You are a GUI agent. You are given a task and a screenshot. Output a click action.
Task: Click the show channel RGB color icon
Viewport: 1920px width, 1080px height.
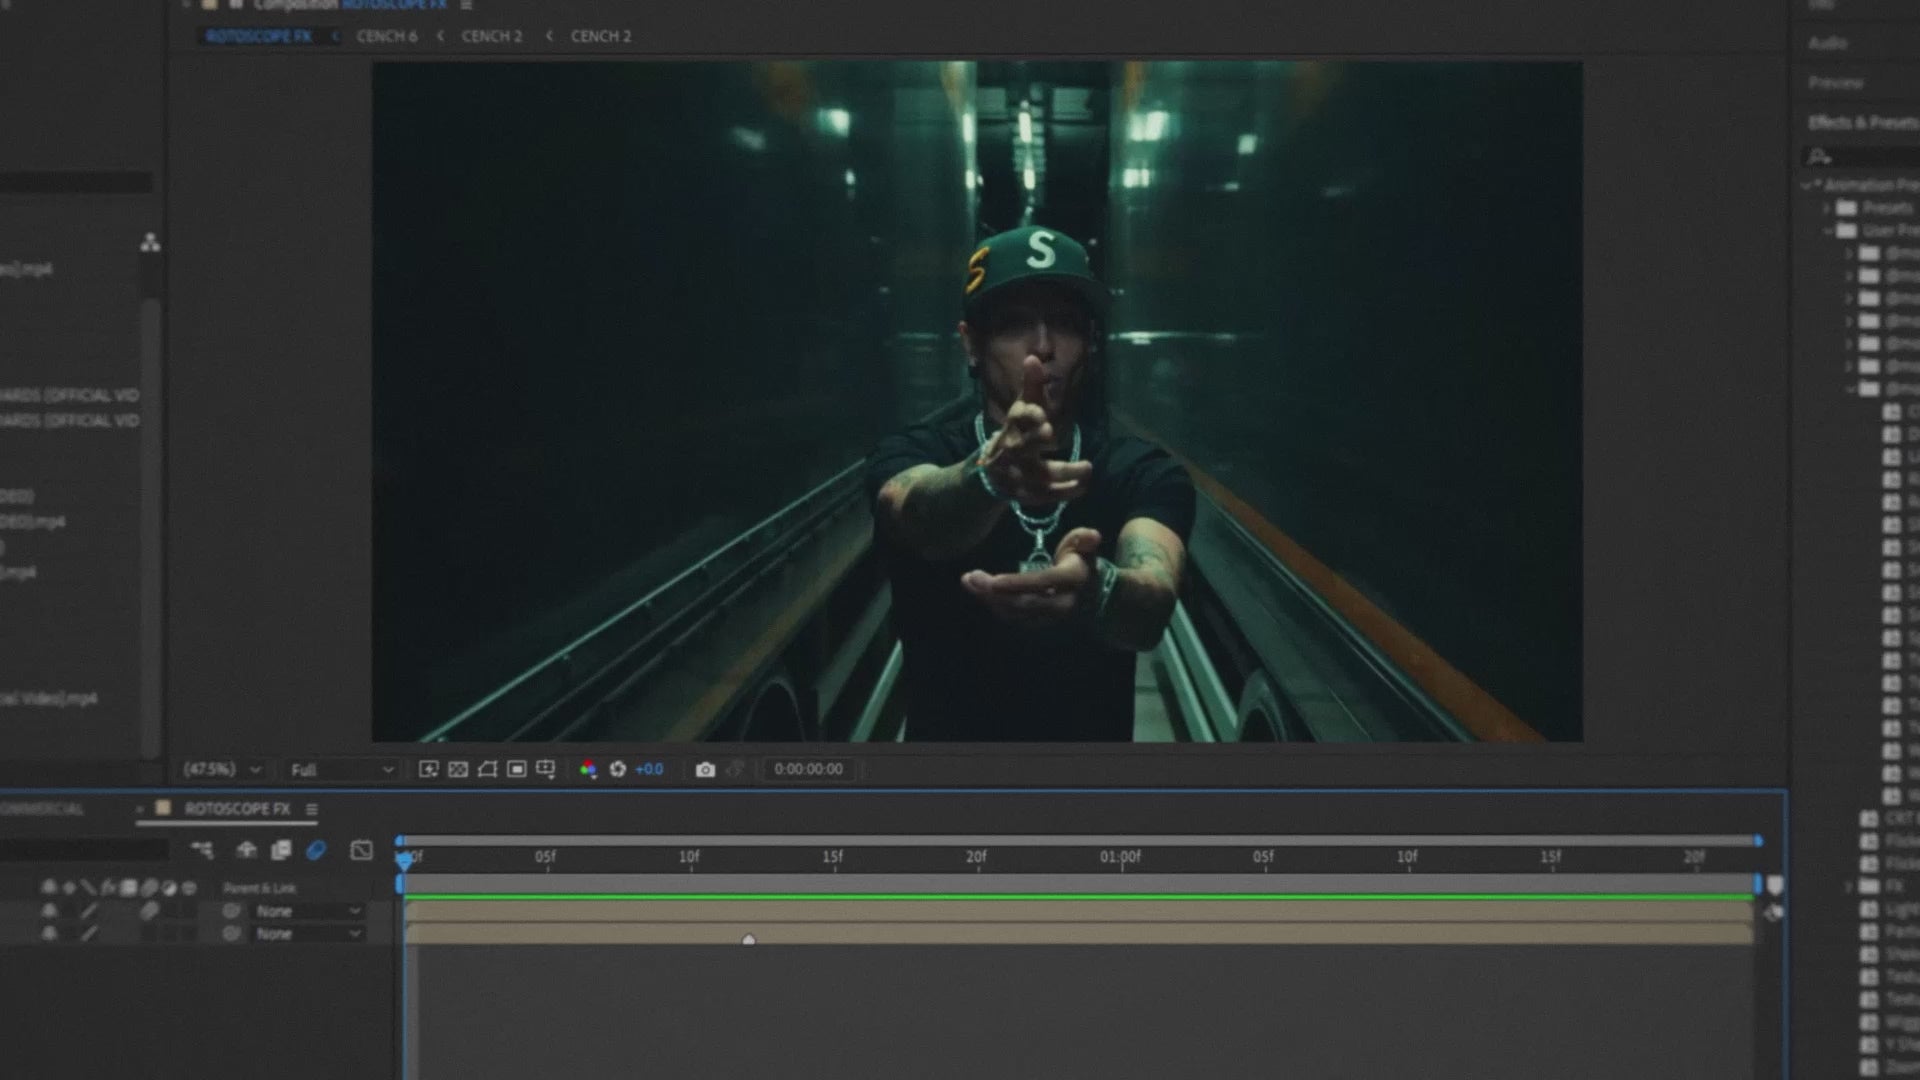click(x=588, y=769)
